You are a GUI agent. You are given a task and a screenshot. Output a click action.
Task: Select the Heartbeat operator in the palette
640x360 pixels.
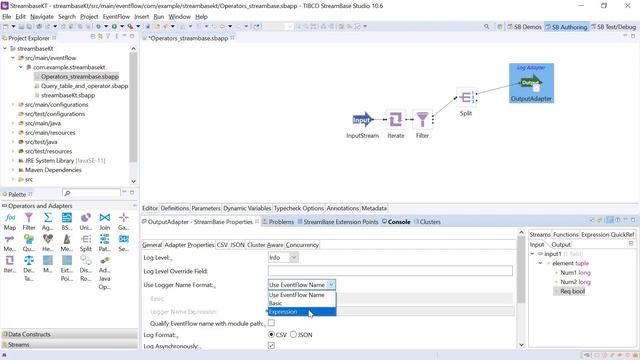[x=48, y=243]
